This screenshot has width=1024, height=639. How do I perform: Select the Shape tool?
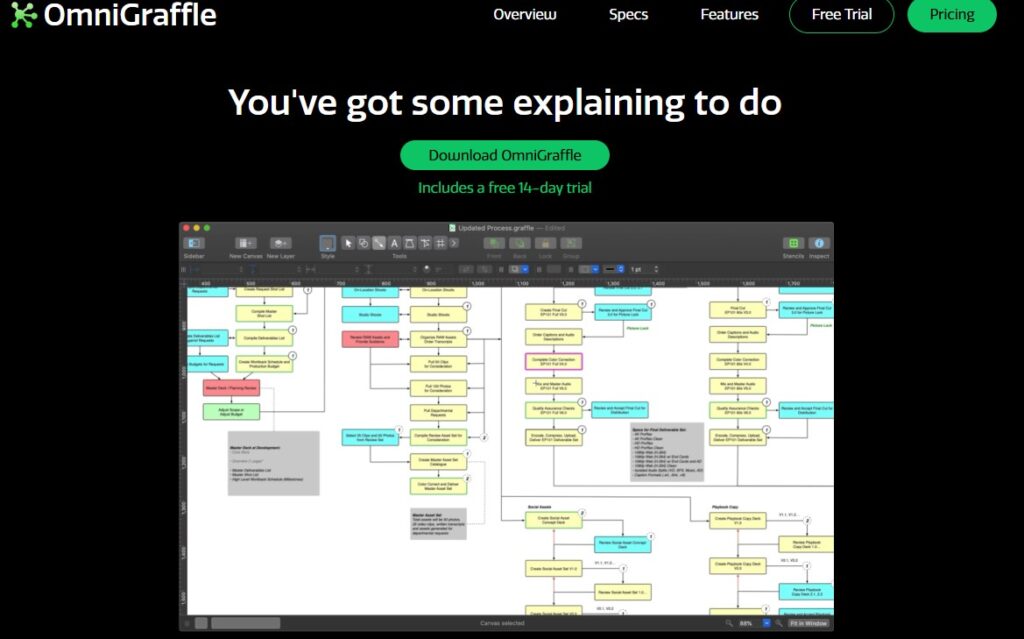[363, 243]
